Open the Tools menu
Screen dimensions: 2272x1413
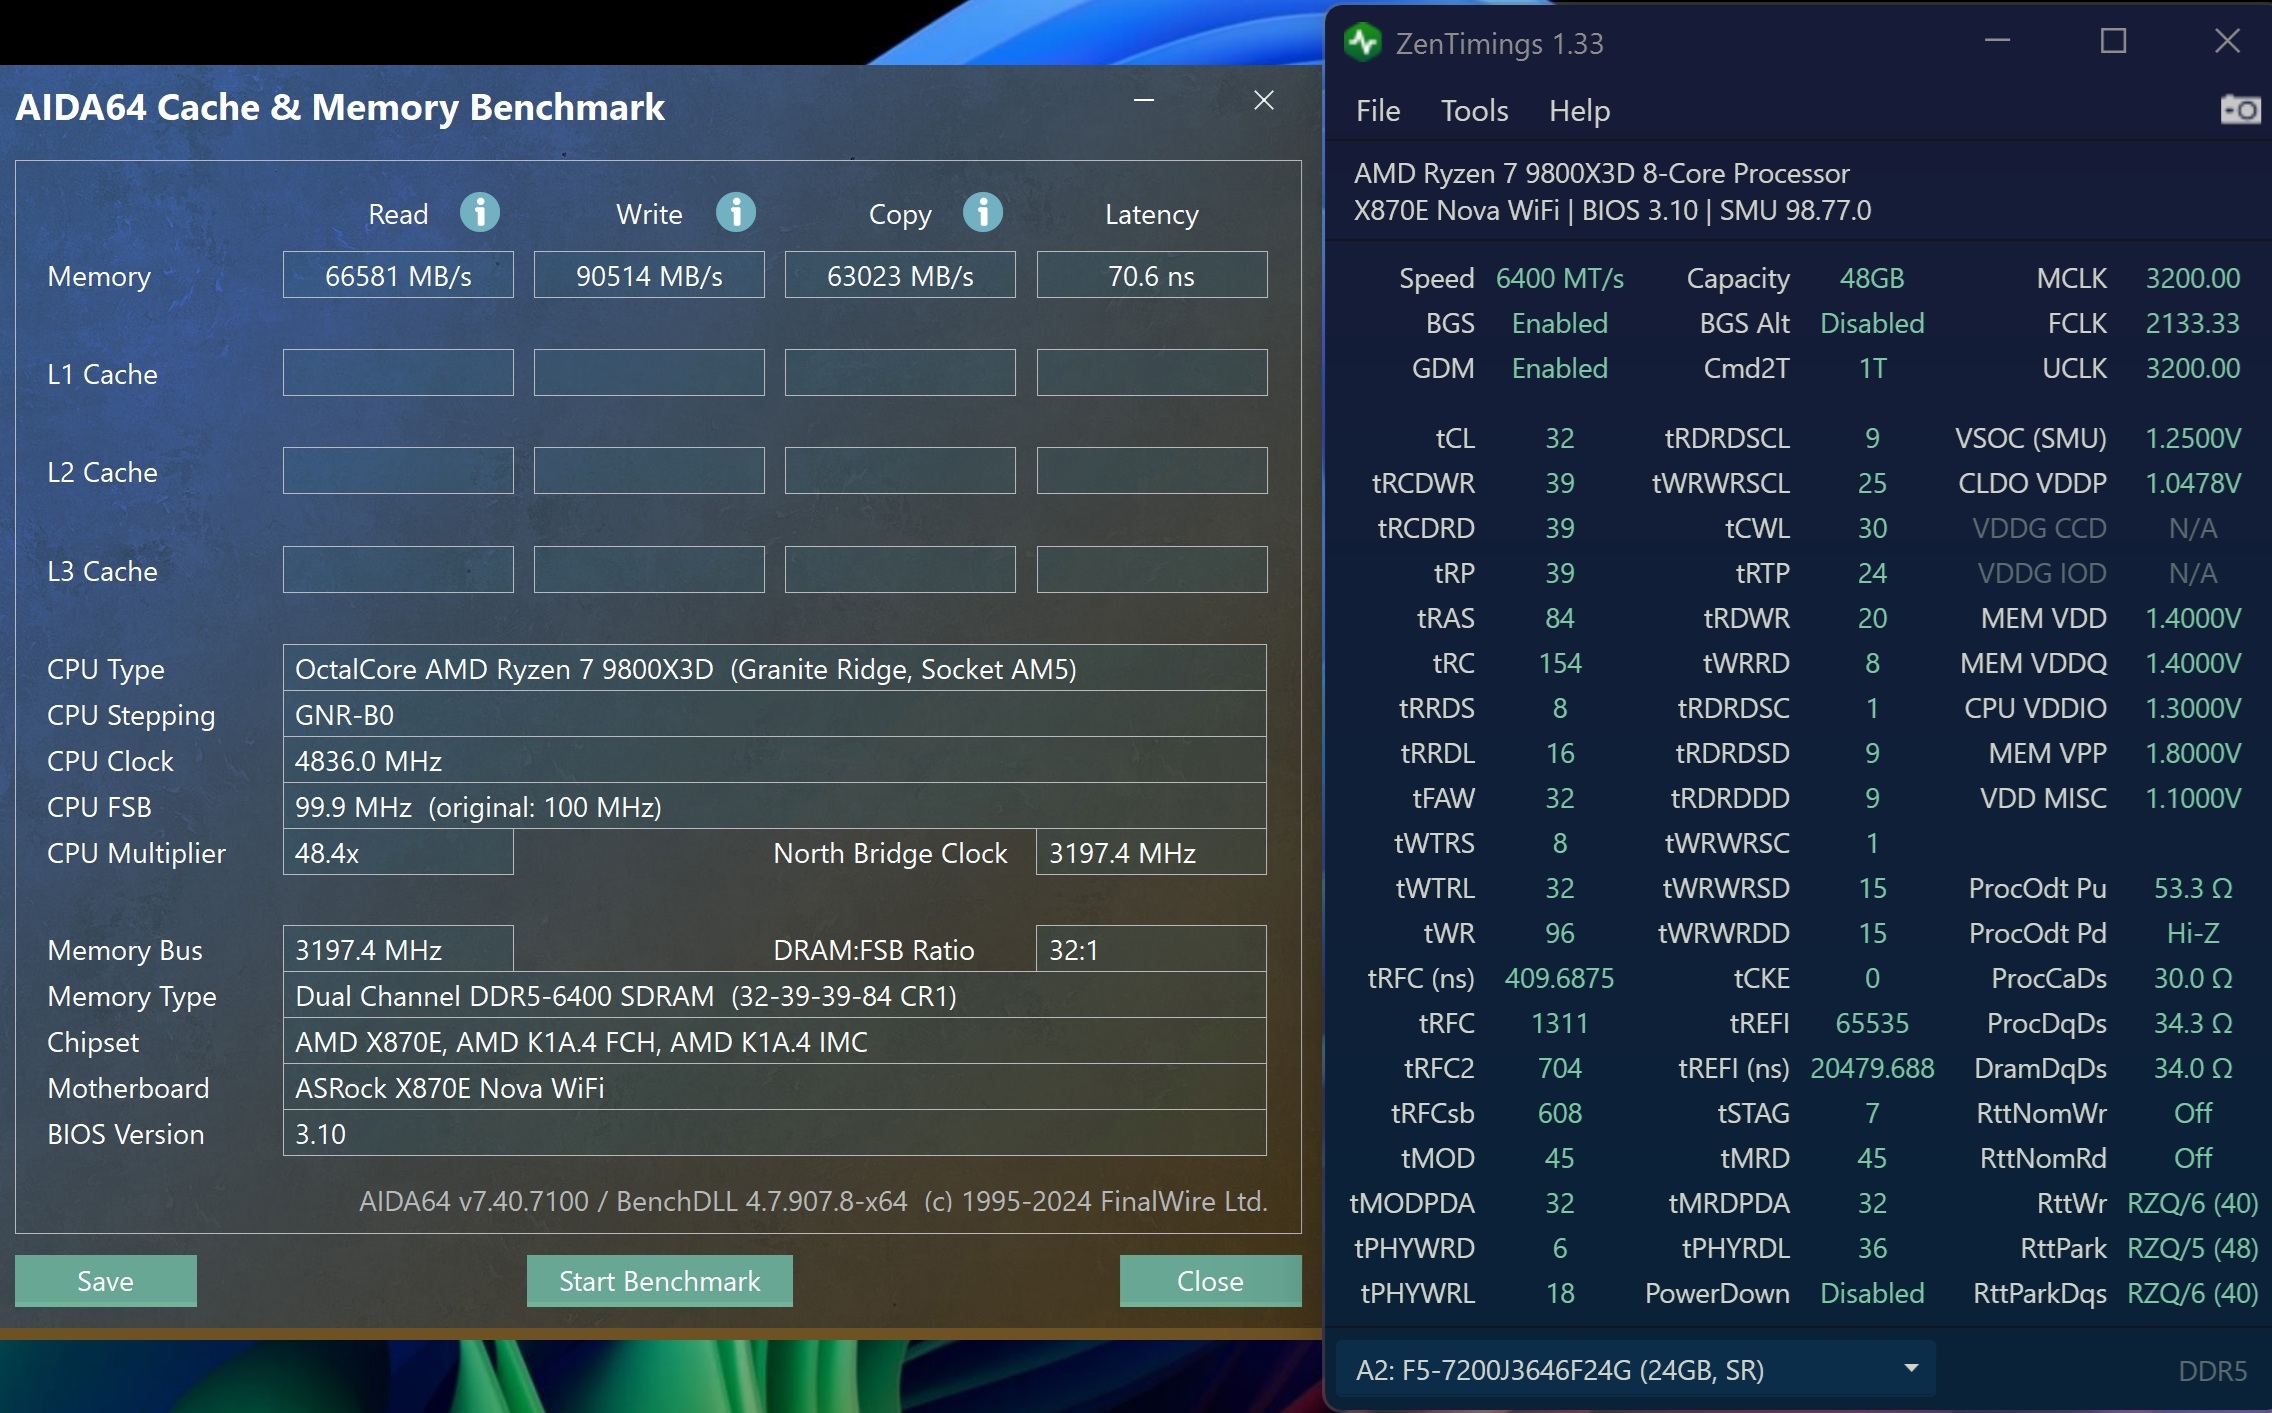[x=1474, y=111]
